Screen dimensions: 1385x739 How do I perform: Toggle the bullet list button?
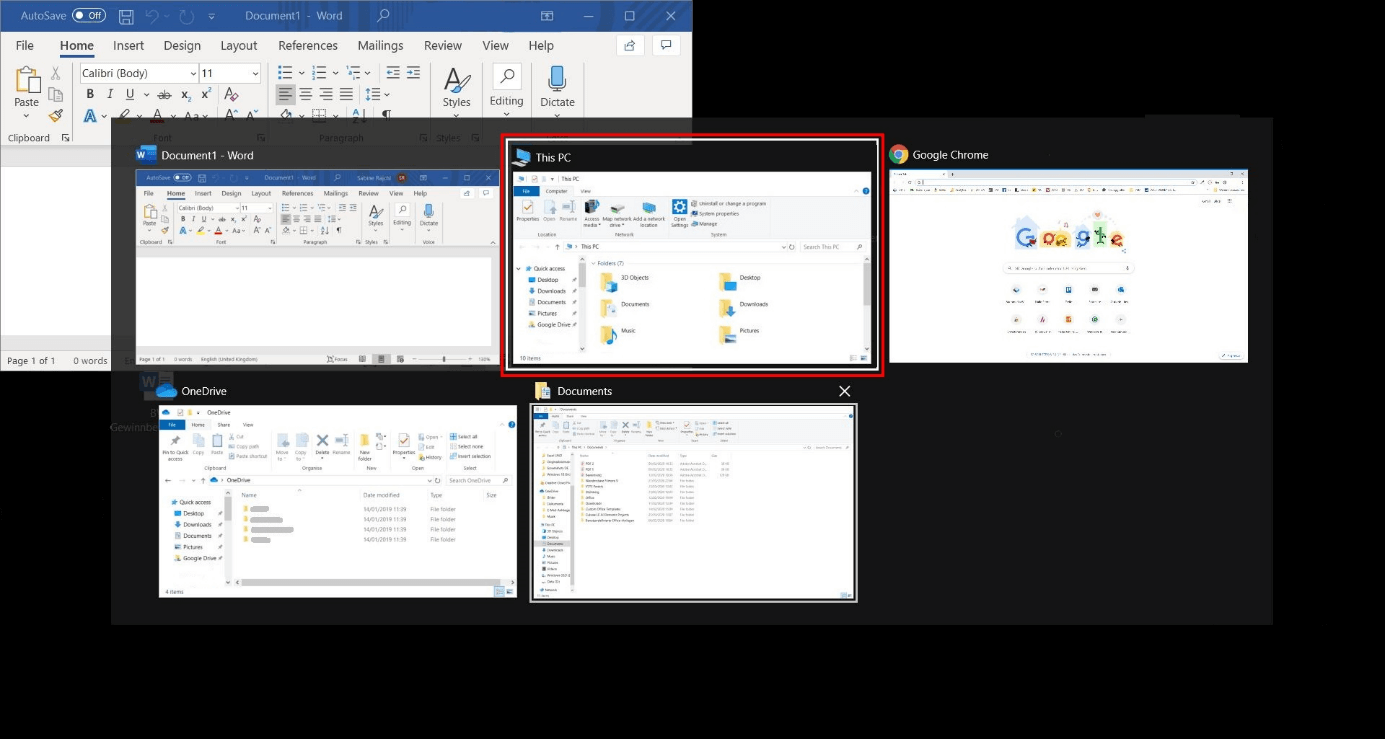coord(285,72)
